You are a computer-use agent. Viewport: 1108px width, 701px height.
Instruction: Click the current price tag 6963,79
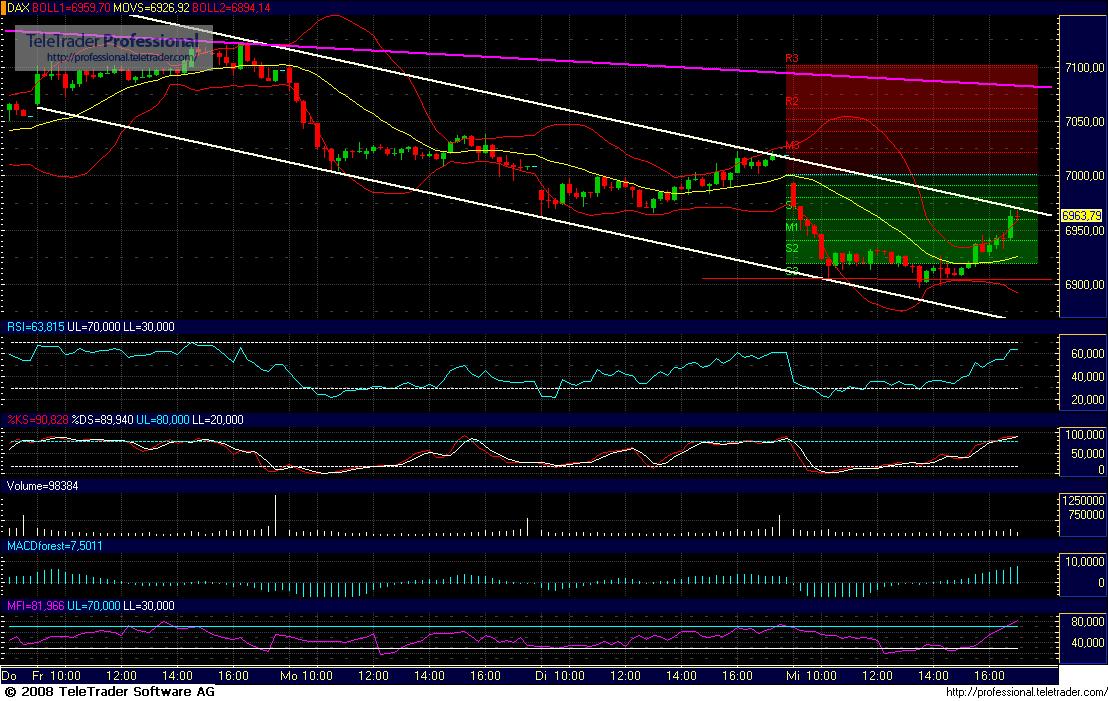pos(1082,216)
